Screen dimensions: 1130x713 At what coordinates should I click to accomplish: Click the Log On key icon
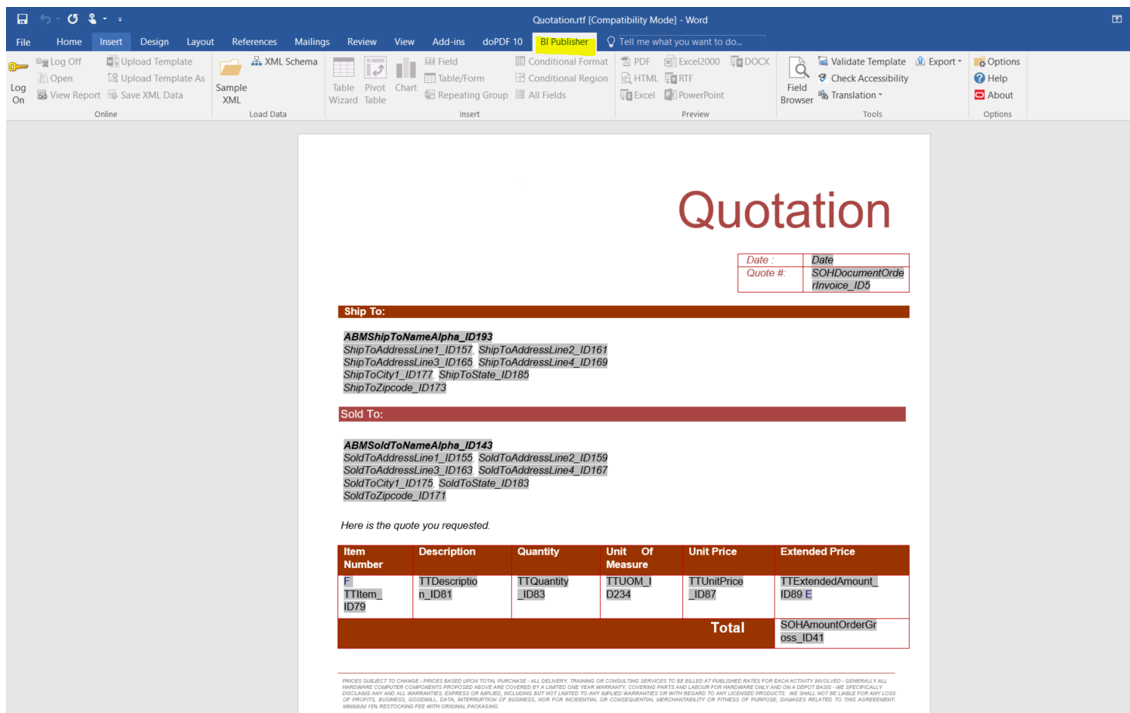point(18,67)
